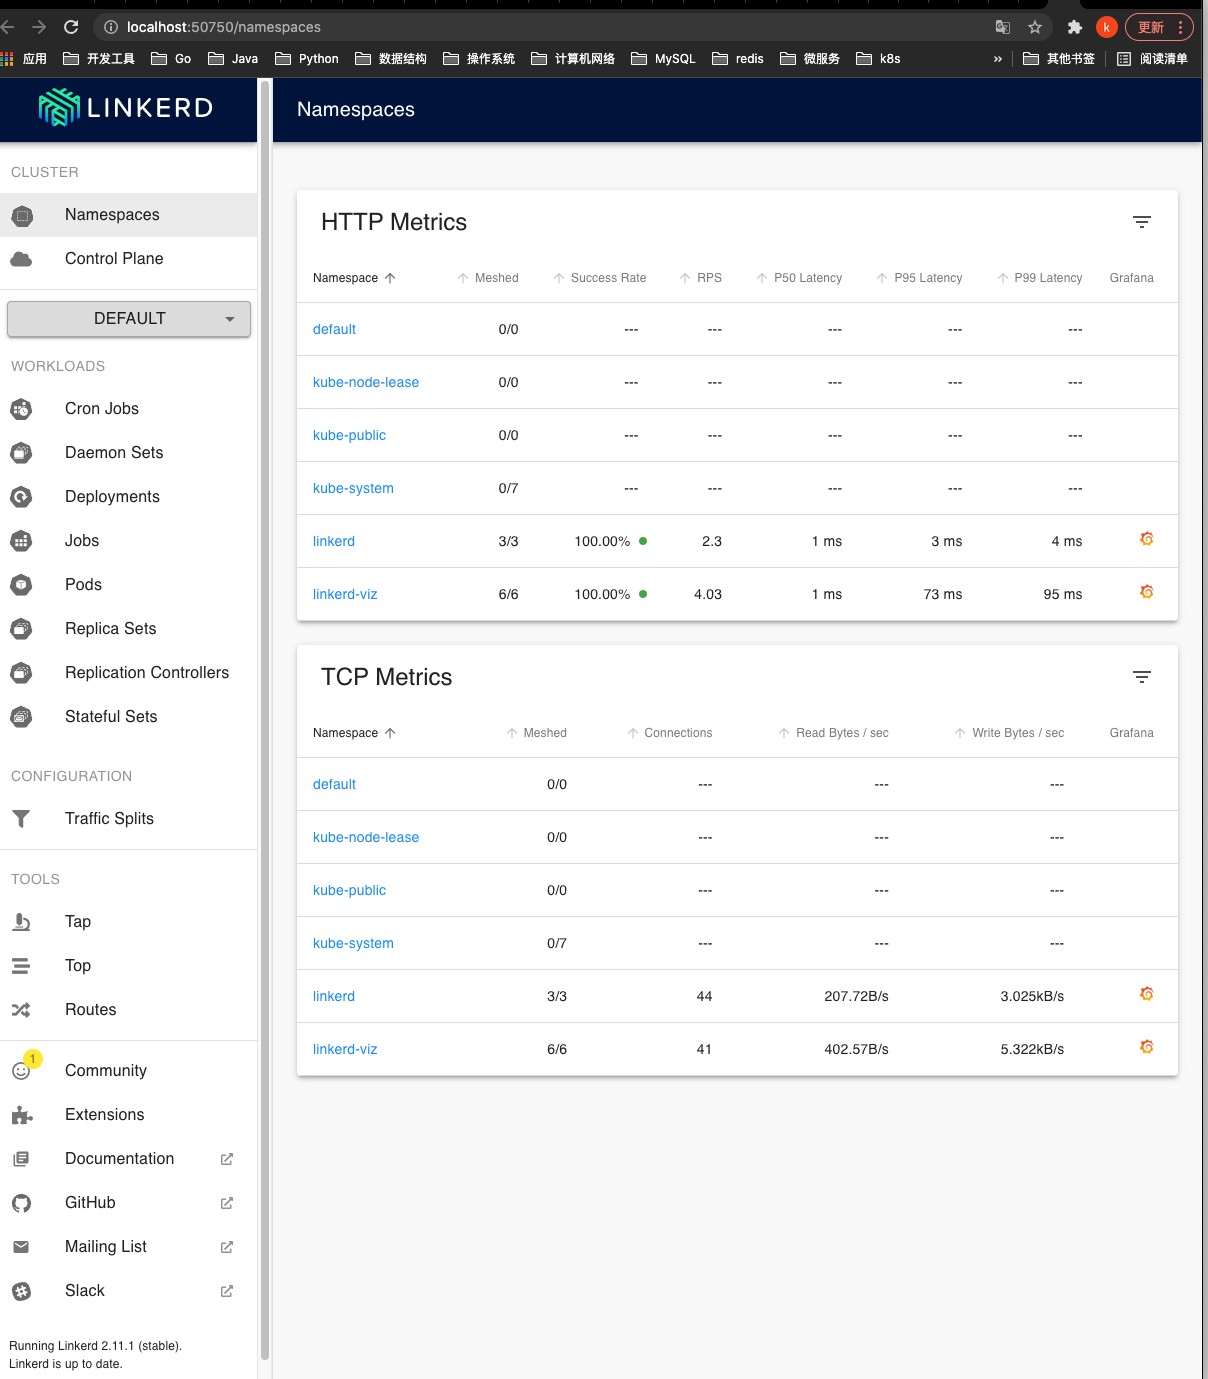Open kube-system namespace in HTTP Metrics

353,488
